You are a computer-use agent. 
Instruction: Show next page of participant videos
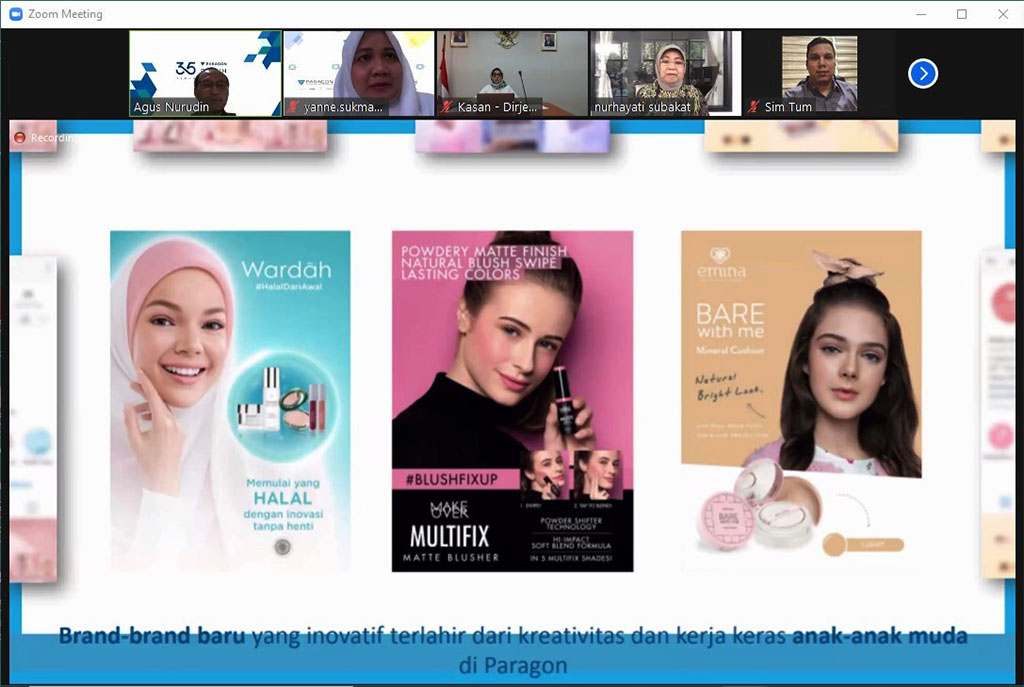pyautogui.click(x=923, y=73)
